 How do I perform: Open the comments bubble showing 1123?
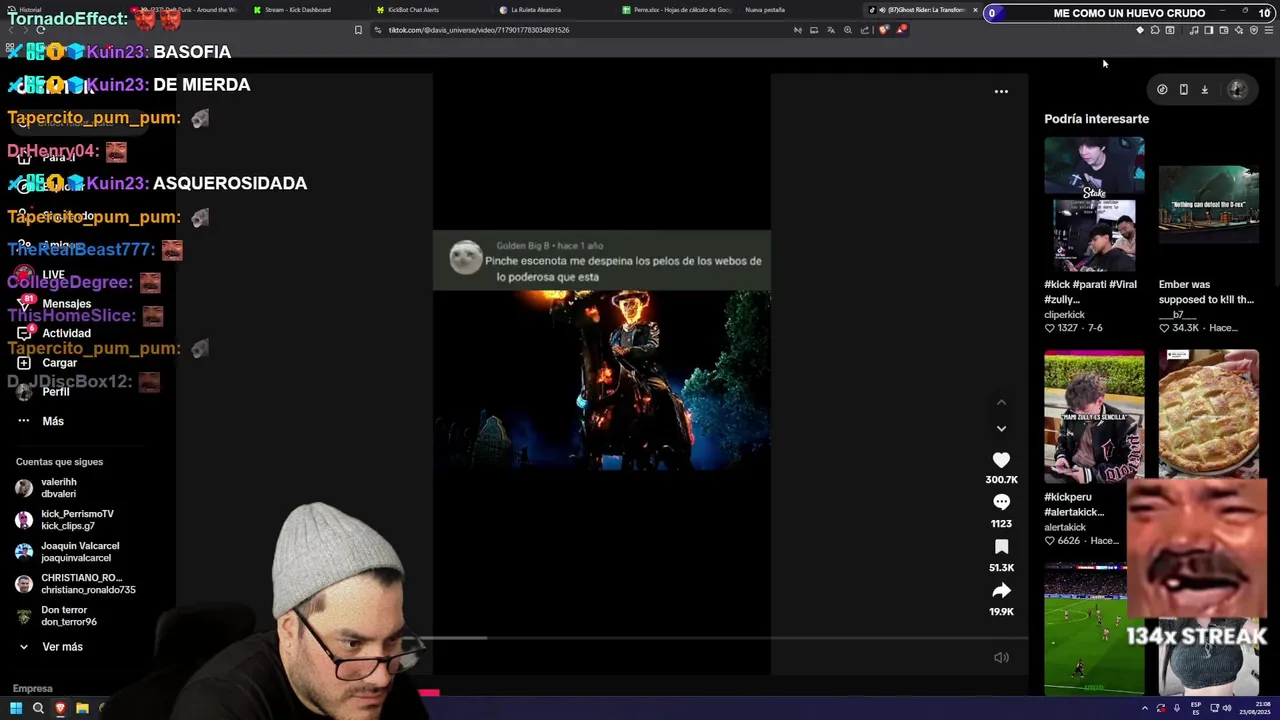[x=1001, y=502]
